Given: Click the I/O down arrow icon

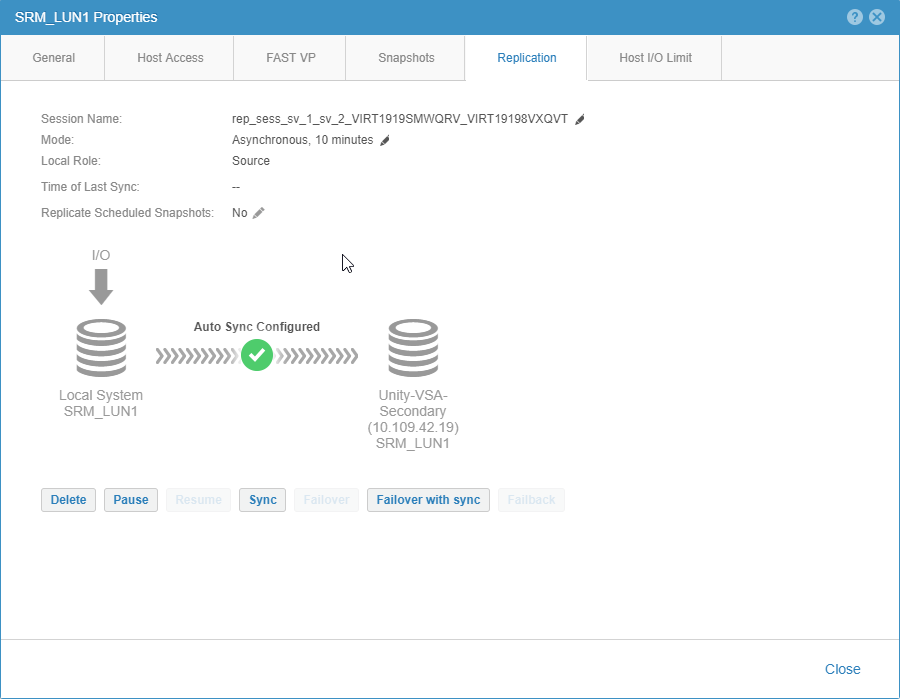Looking at the screenshot, I should click(101, 288).
